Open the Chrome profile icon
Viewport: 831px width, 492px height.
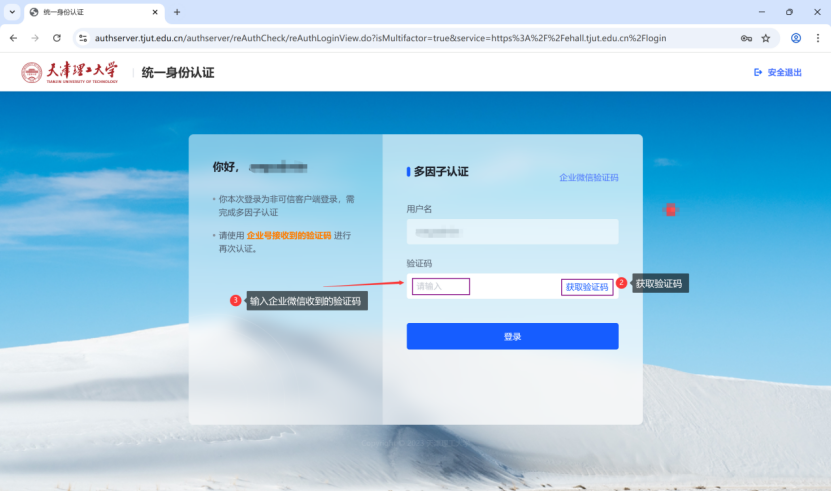(x=796, y=38)
